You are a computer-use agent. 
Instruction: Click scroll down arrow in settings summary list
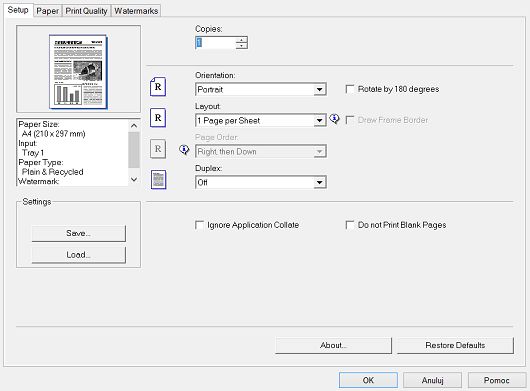[x=134, y=179]
